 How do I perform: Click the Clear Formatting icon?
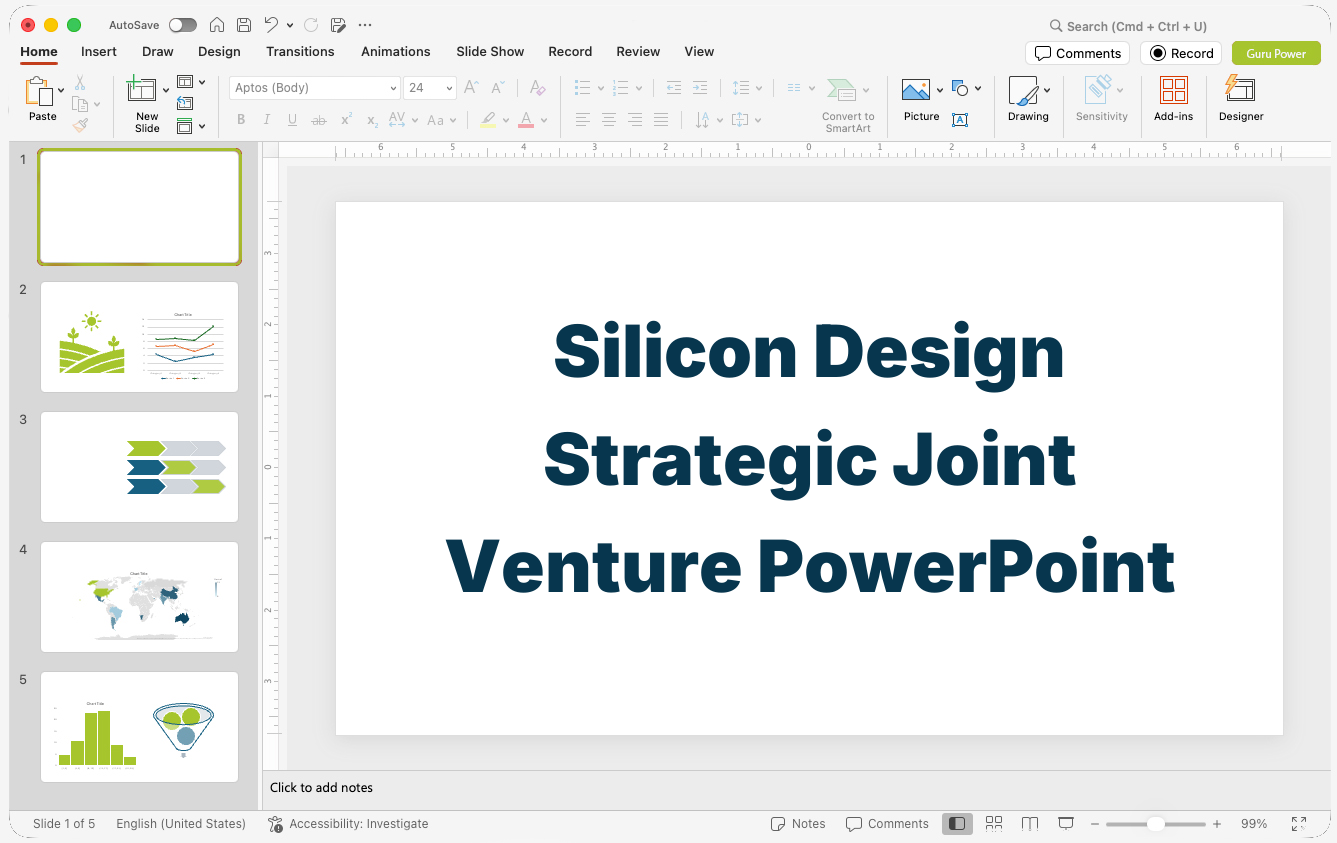[538, 88]
